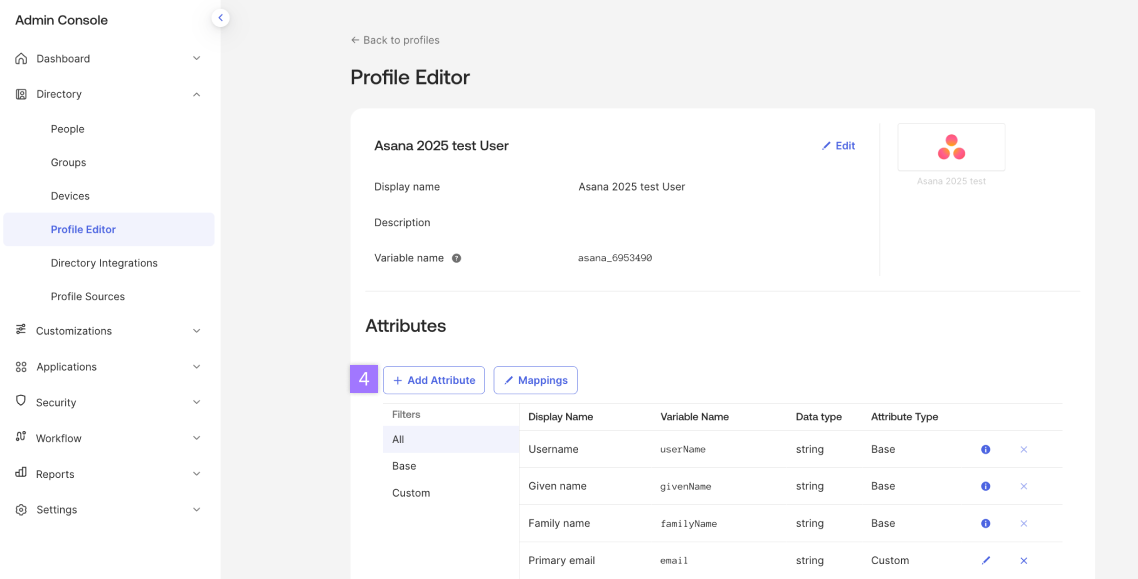Expand the Security section
The height and width of the screenshot is (579, 1138).
coord(196,403)
